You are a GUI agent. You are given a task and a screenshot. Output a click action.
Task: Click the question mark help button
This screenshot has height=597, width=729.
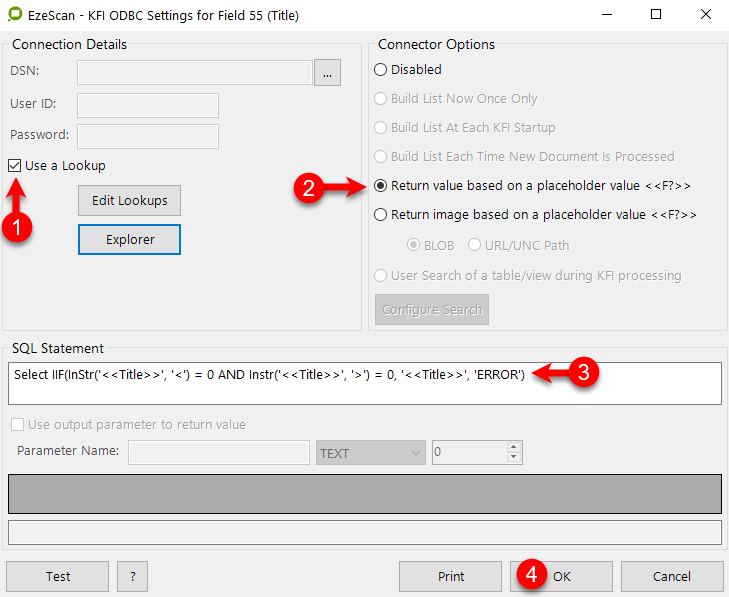pos(132,576)
